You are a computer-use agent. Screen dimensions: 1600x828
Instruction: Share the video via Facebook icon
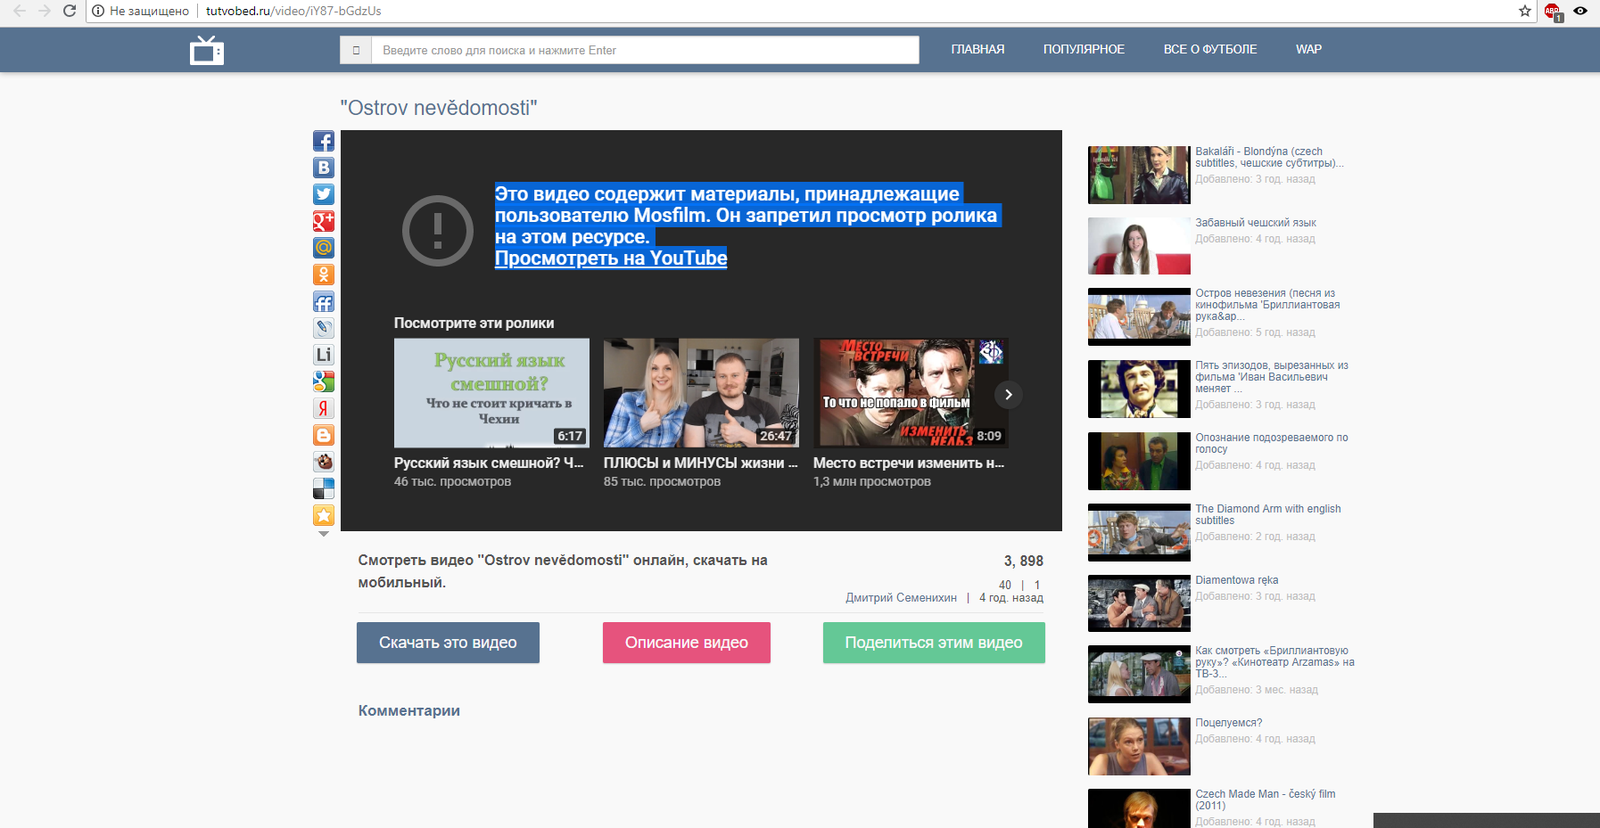click(x=323, y=141)
